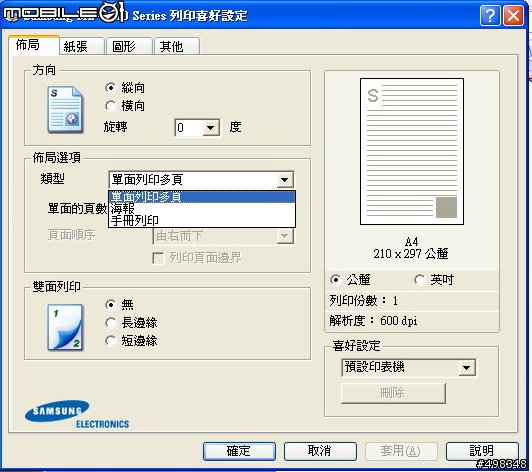Click the 套用(A) apply button

[x=401, y=451]
